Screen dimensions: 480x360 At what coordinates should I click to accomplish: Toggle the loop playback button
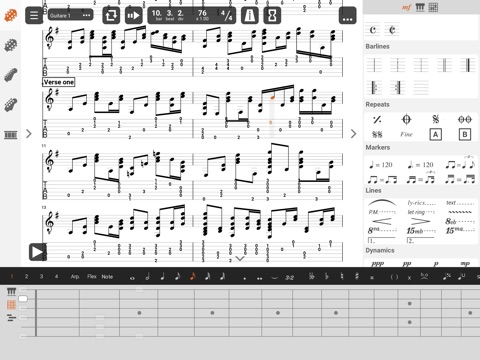[111, 15]
